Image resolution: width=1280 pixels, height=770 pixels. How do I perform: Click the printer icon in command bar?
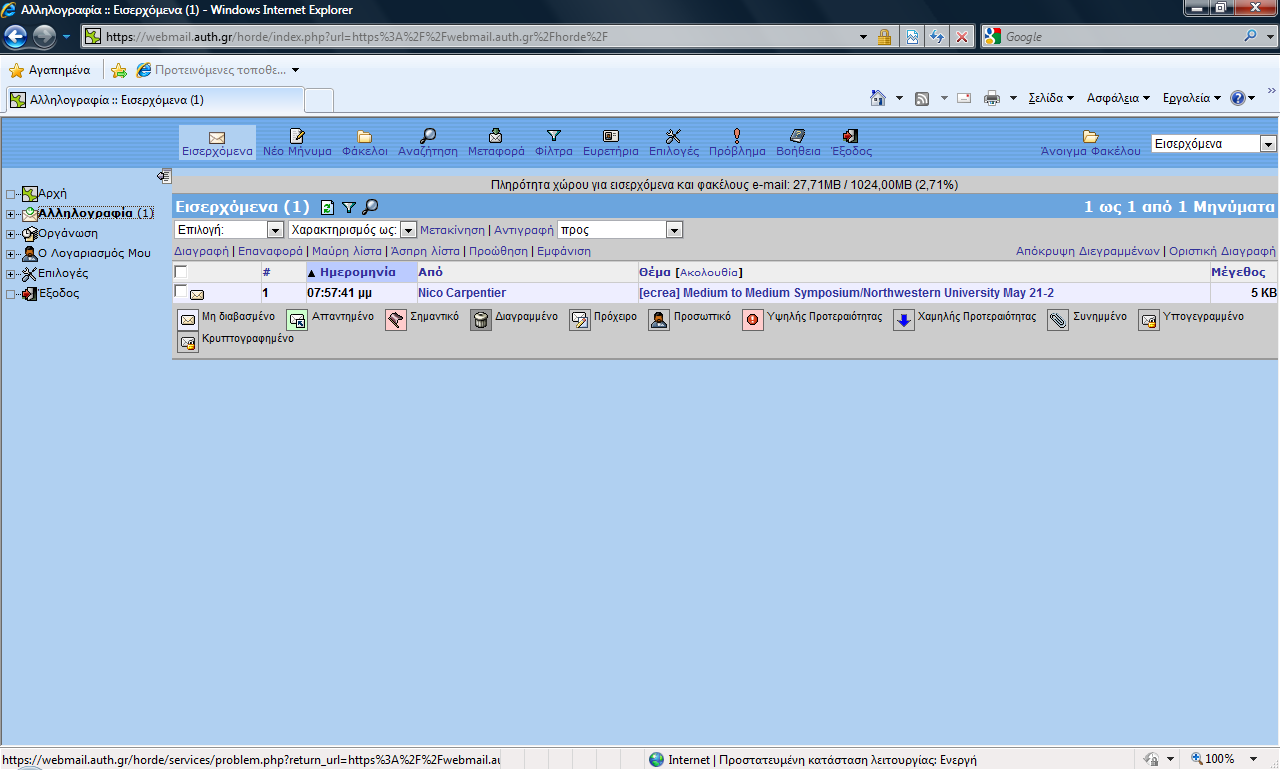(992, 98)
